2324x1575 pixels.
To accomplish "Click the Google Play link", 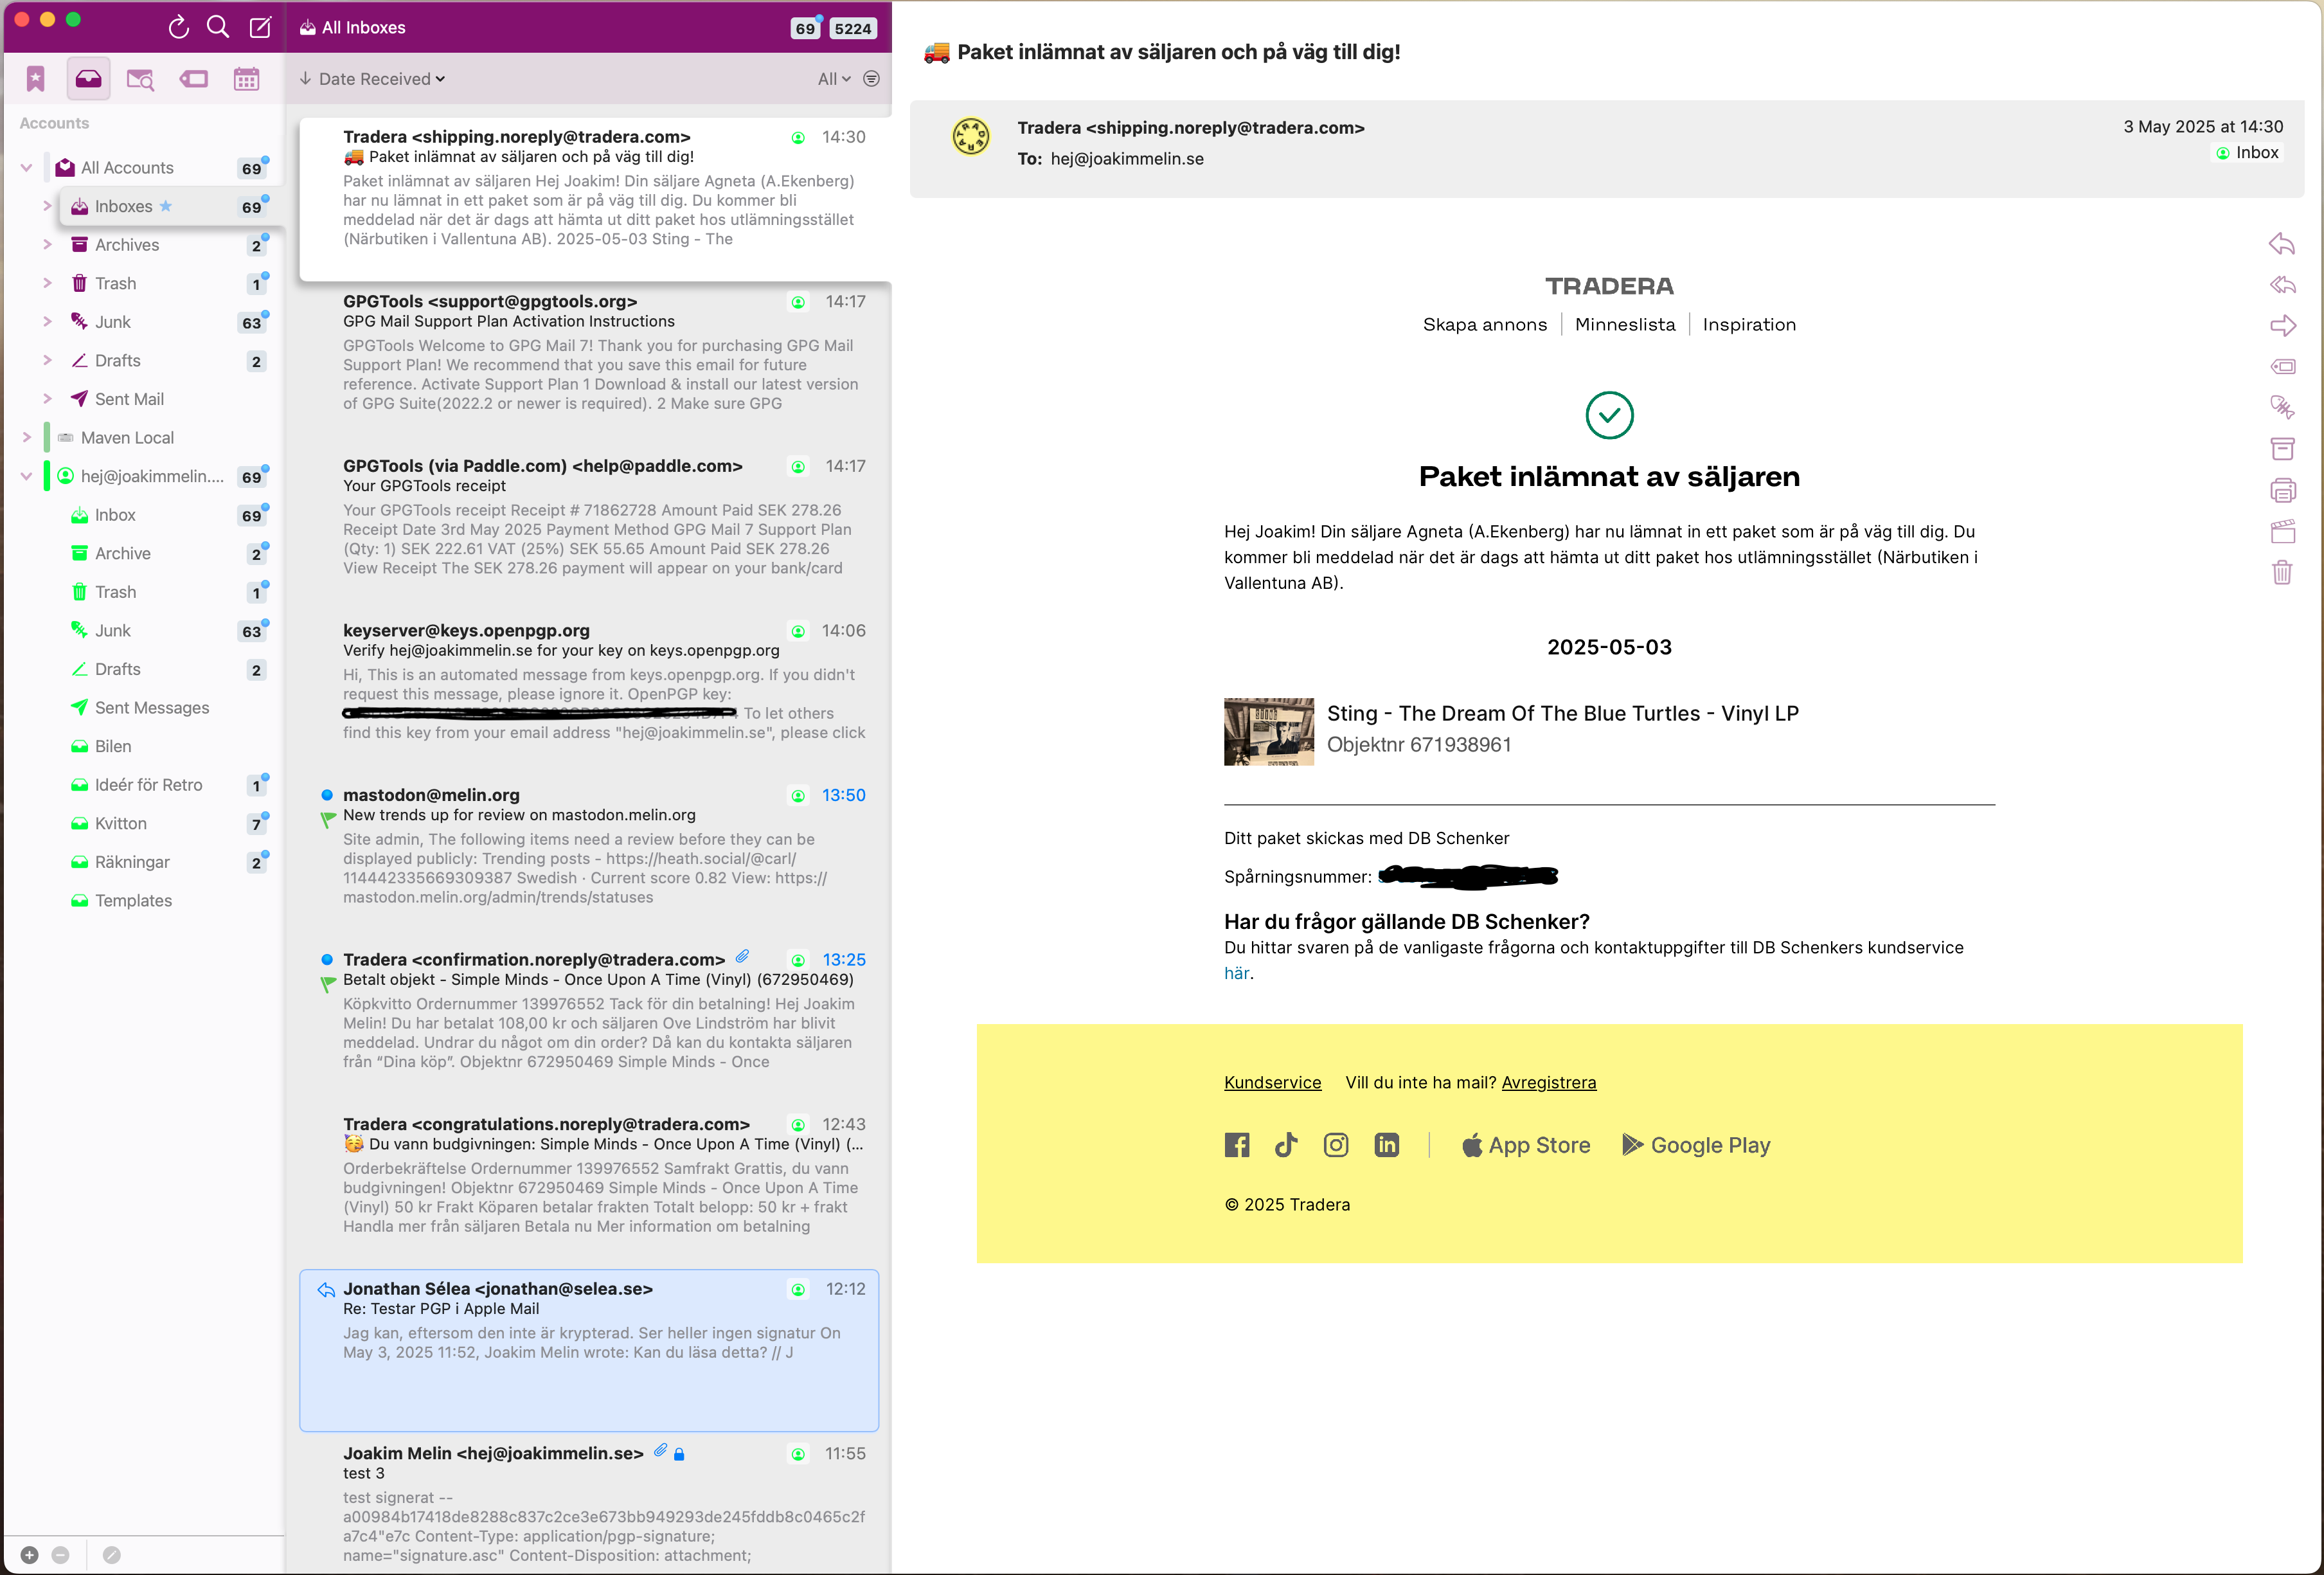I will tap(1696, 1146).
